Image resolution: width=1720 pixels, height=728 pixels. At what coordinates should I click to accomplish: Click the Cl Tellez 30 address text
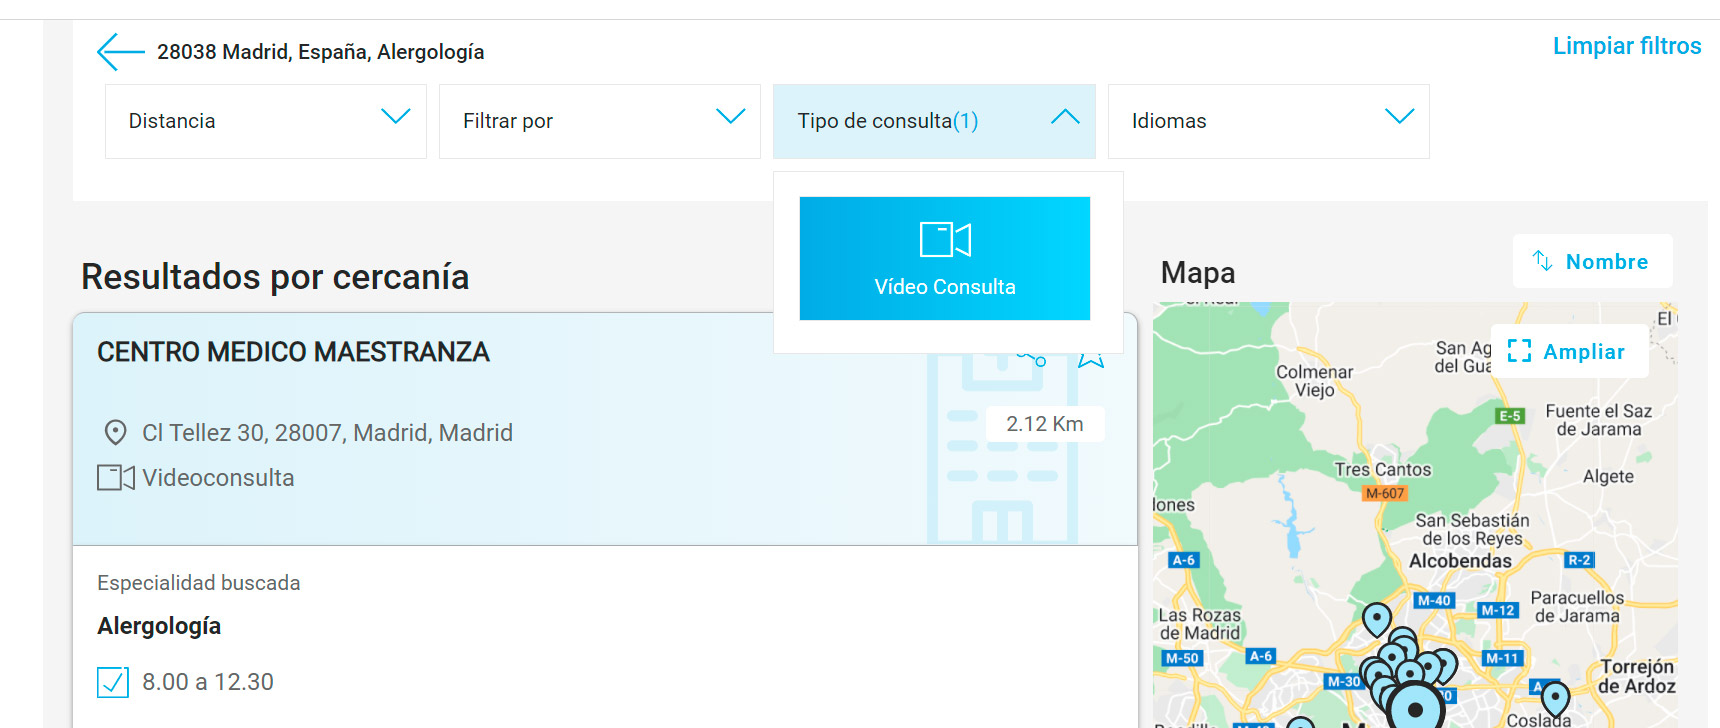[327, 433]
